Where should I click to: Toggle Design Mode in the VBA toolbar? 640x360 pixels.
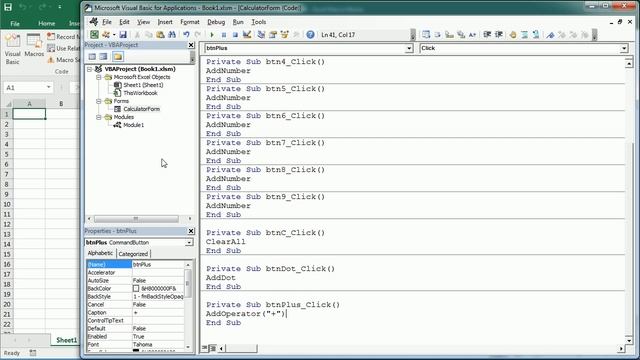(x=247, y=35)
